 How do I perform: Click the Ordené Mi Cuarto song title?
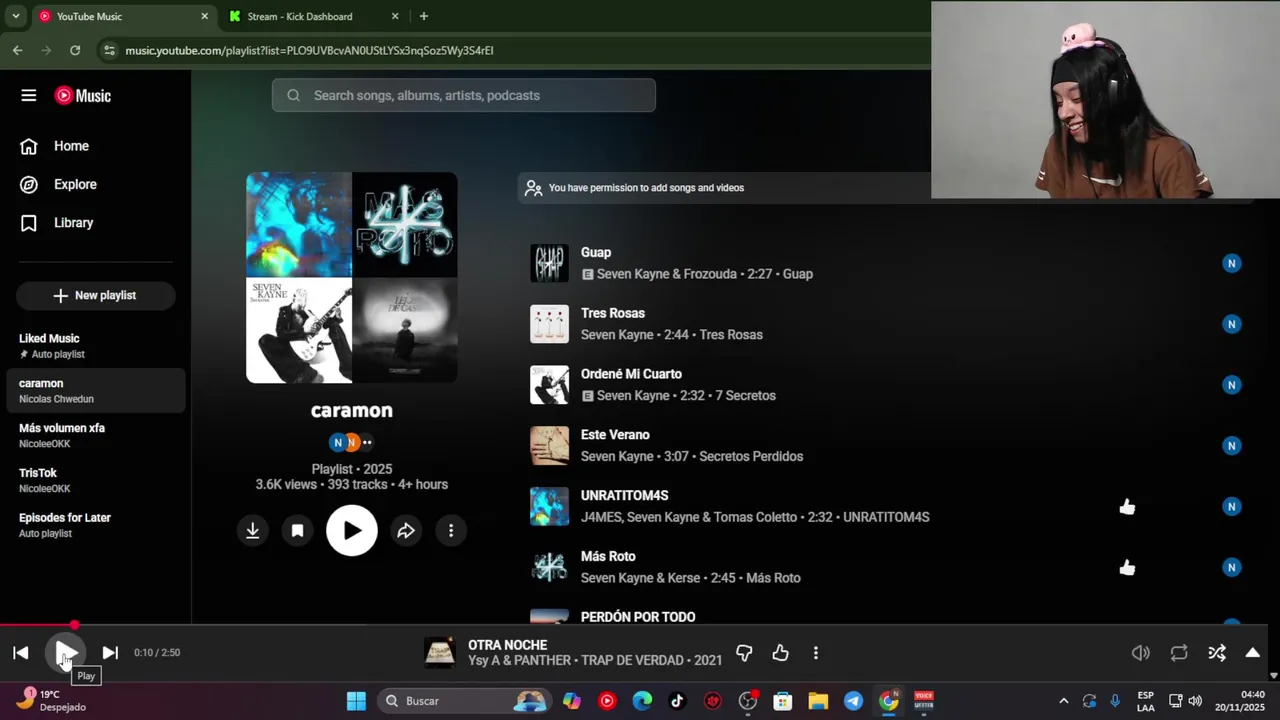coord(631,374)
